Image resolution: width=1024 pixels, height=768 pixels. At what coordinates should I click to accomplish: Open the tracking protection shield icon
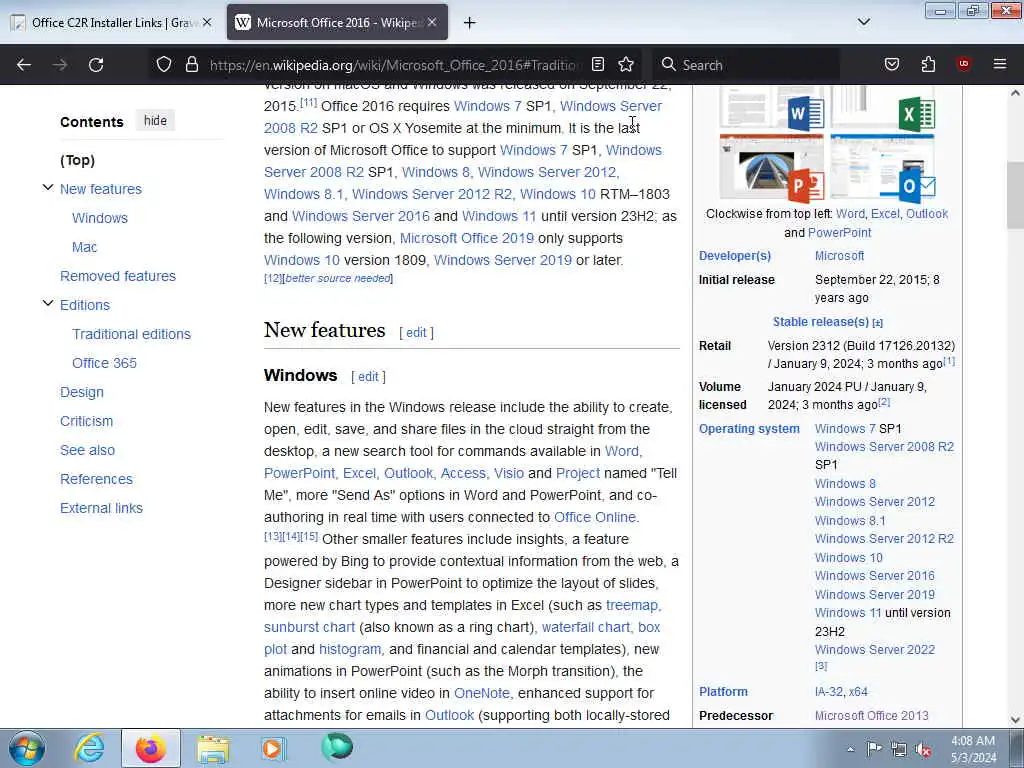coord(164,64)
